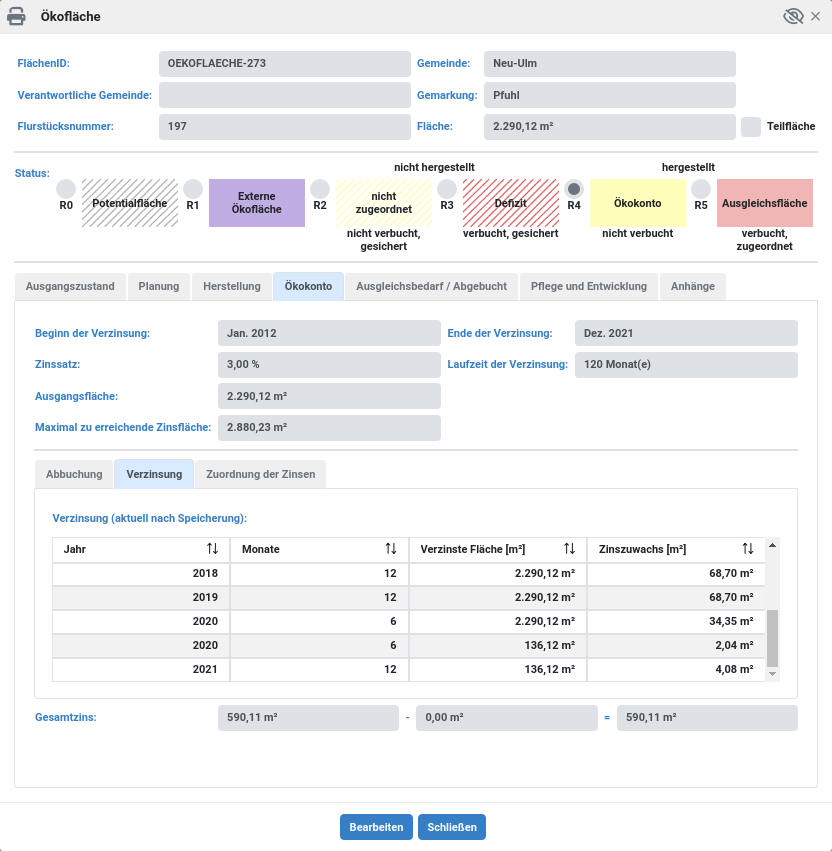Click the printer icon in the header
The height and width of the screenshot is (851, 832).
point(17,16)
